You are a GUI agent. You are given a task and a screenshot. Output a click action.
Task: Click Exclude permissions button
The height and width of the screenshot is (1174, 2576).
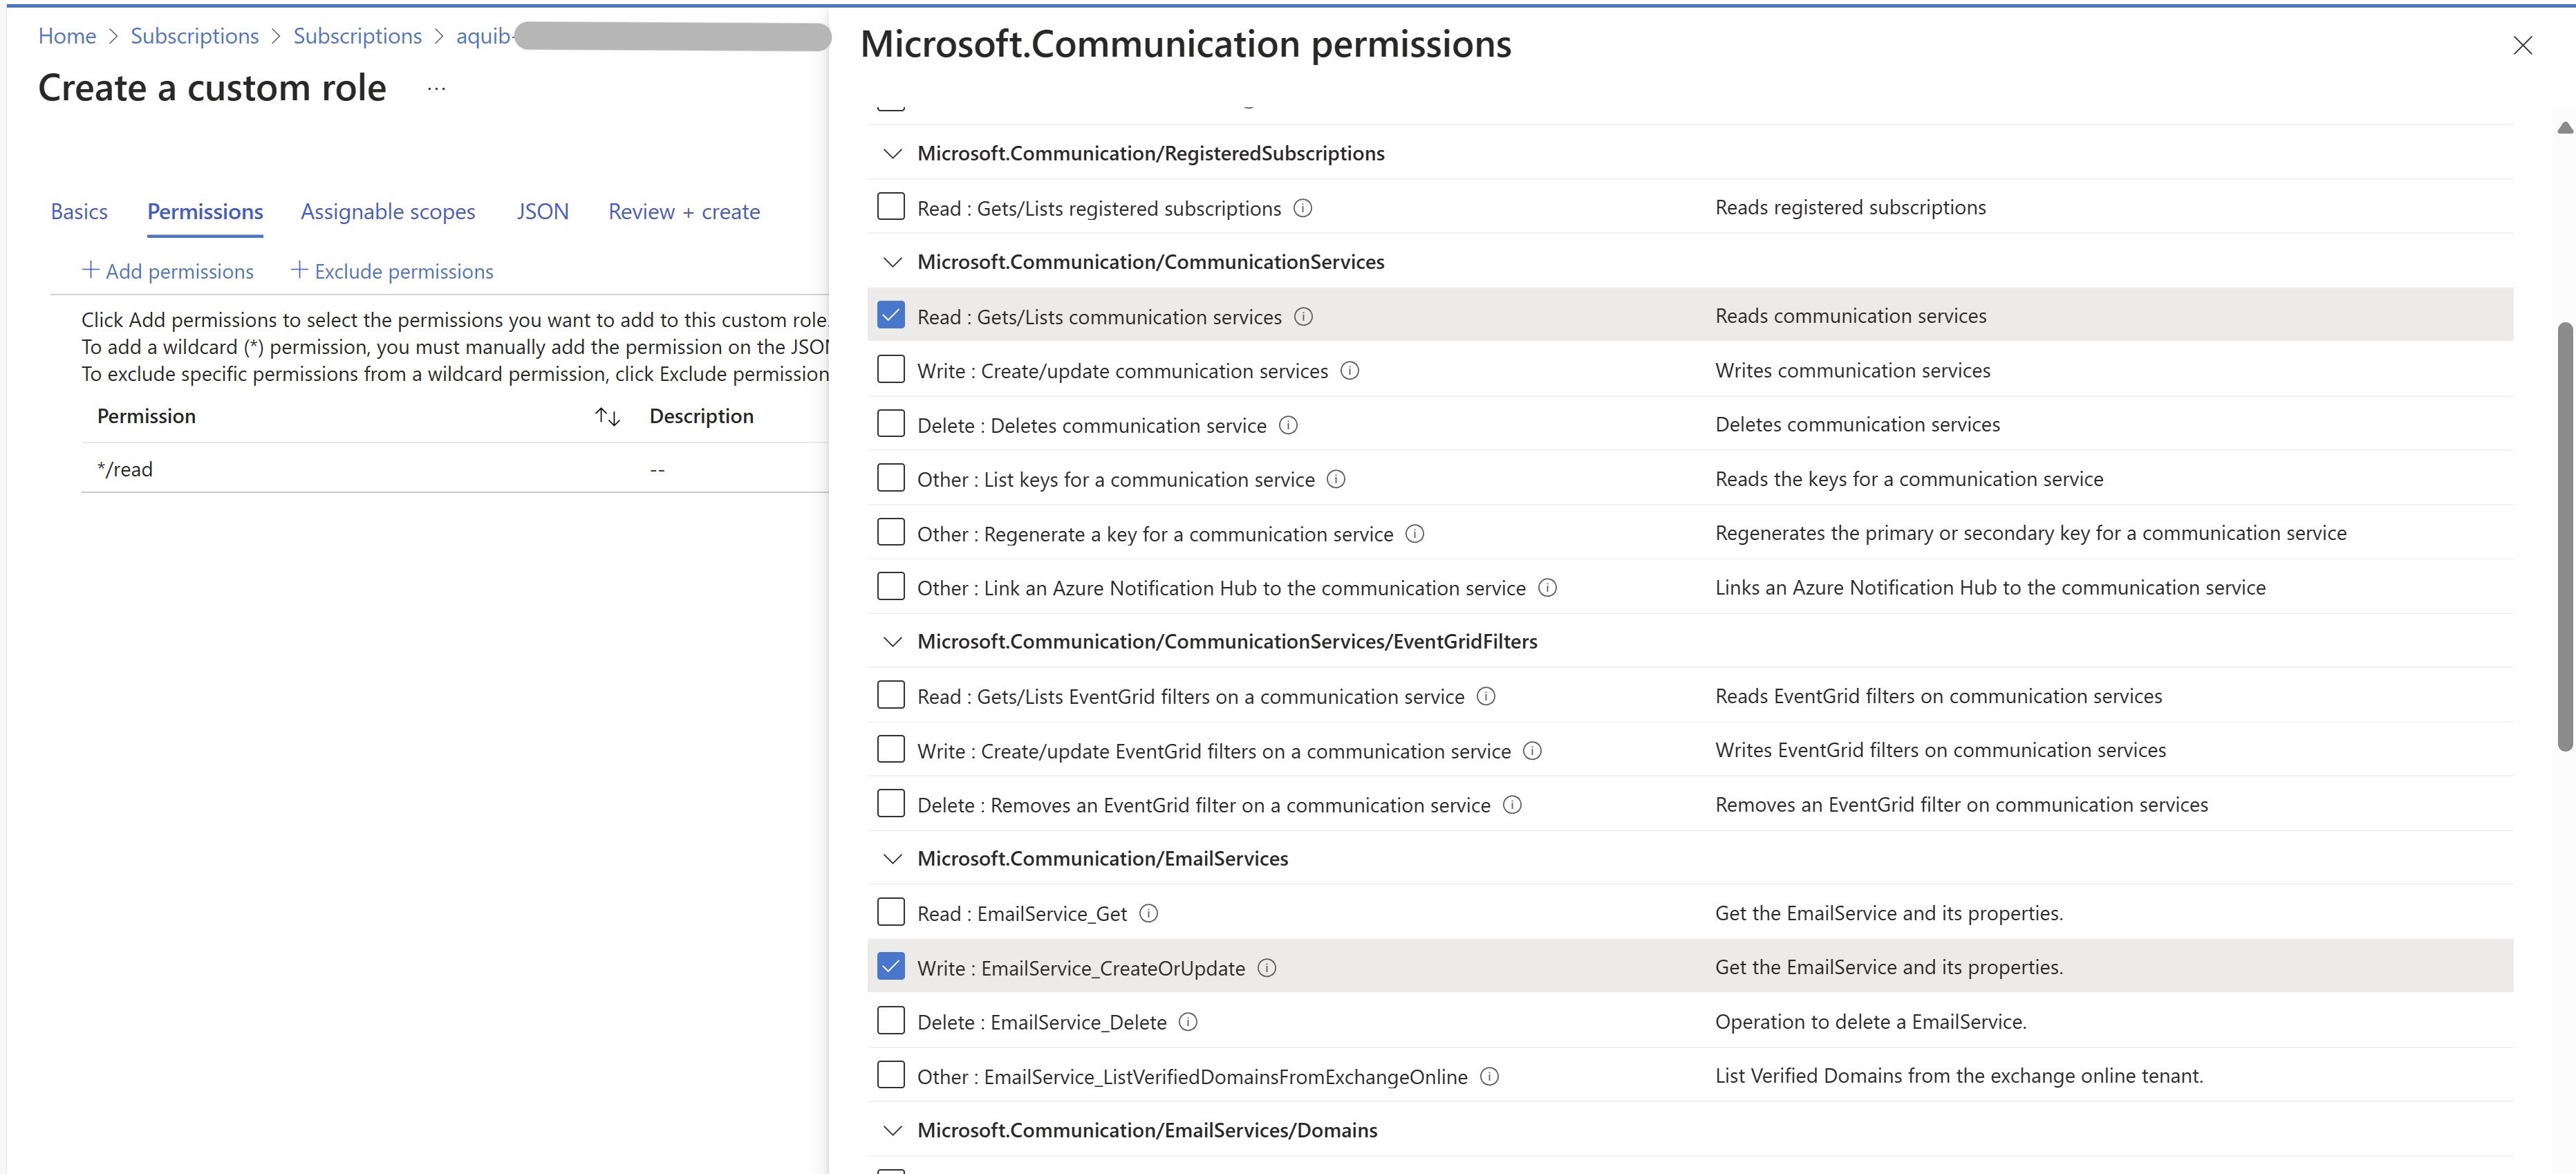[391, 271]
